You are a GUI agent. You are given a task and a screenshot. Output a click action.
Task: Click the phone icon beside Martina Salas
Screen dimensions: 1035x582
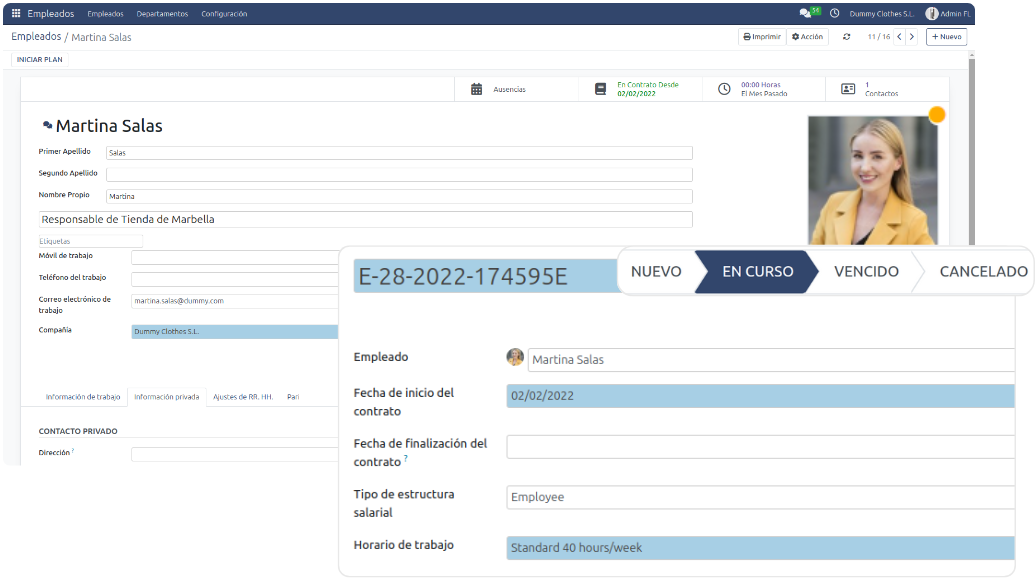[x=46, y=123]
